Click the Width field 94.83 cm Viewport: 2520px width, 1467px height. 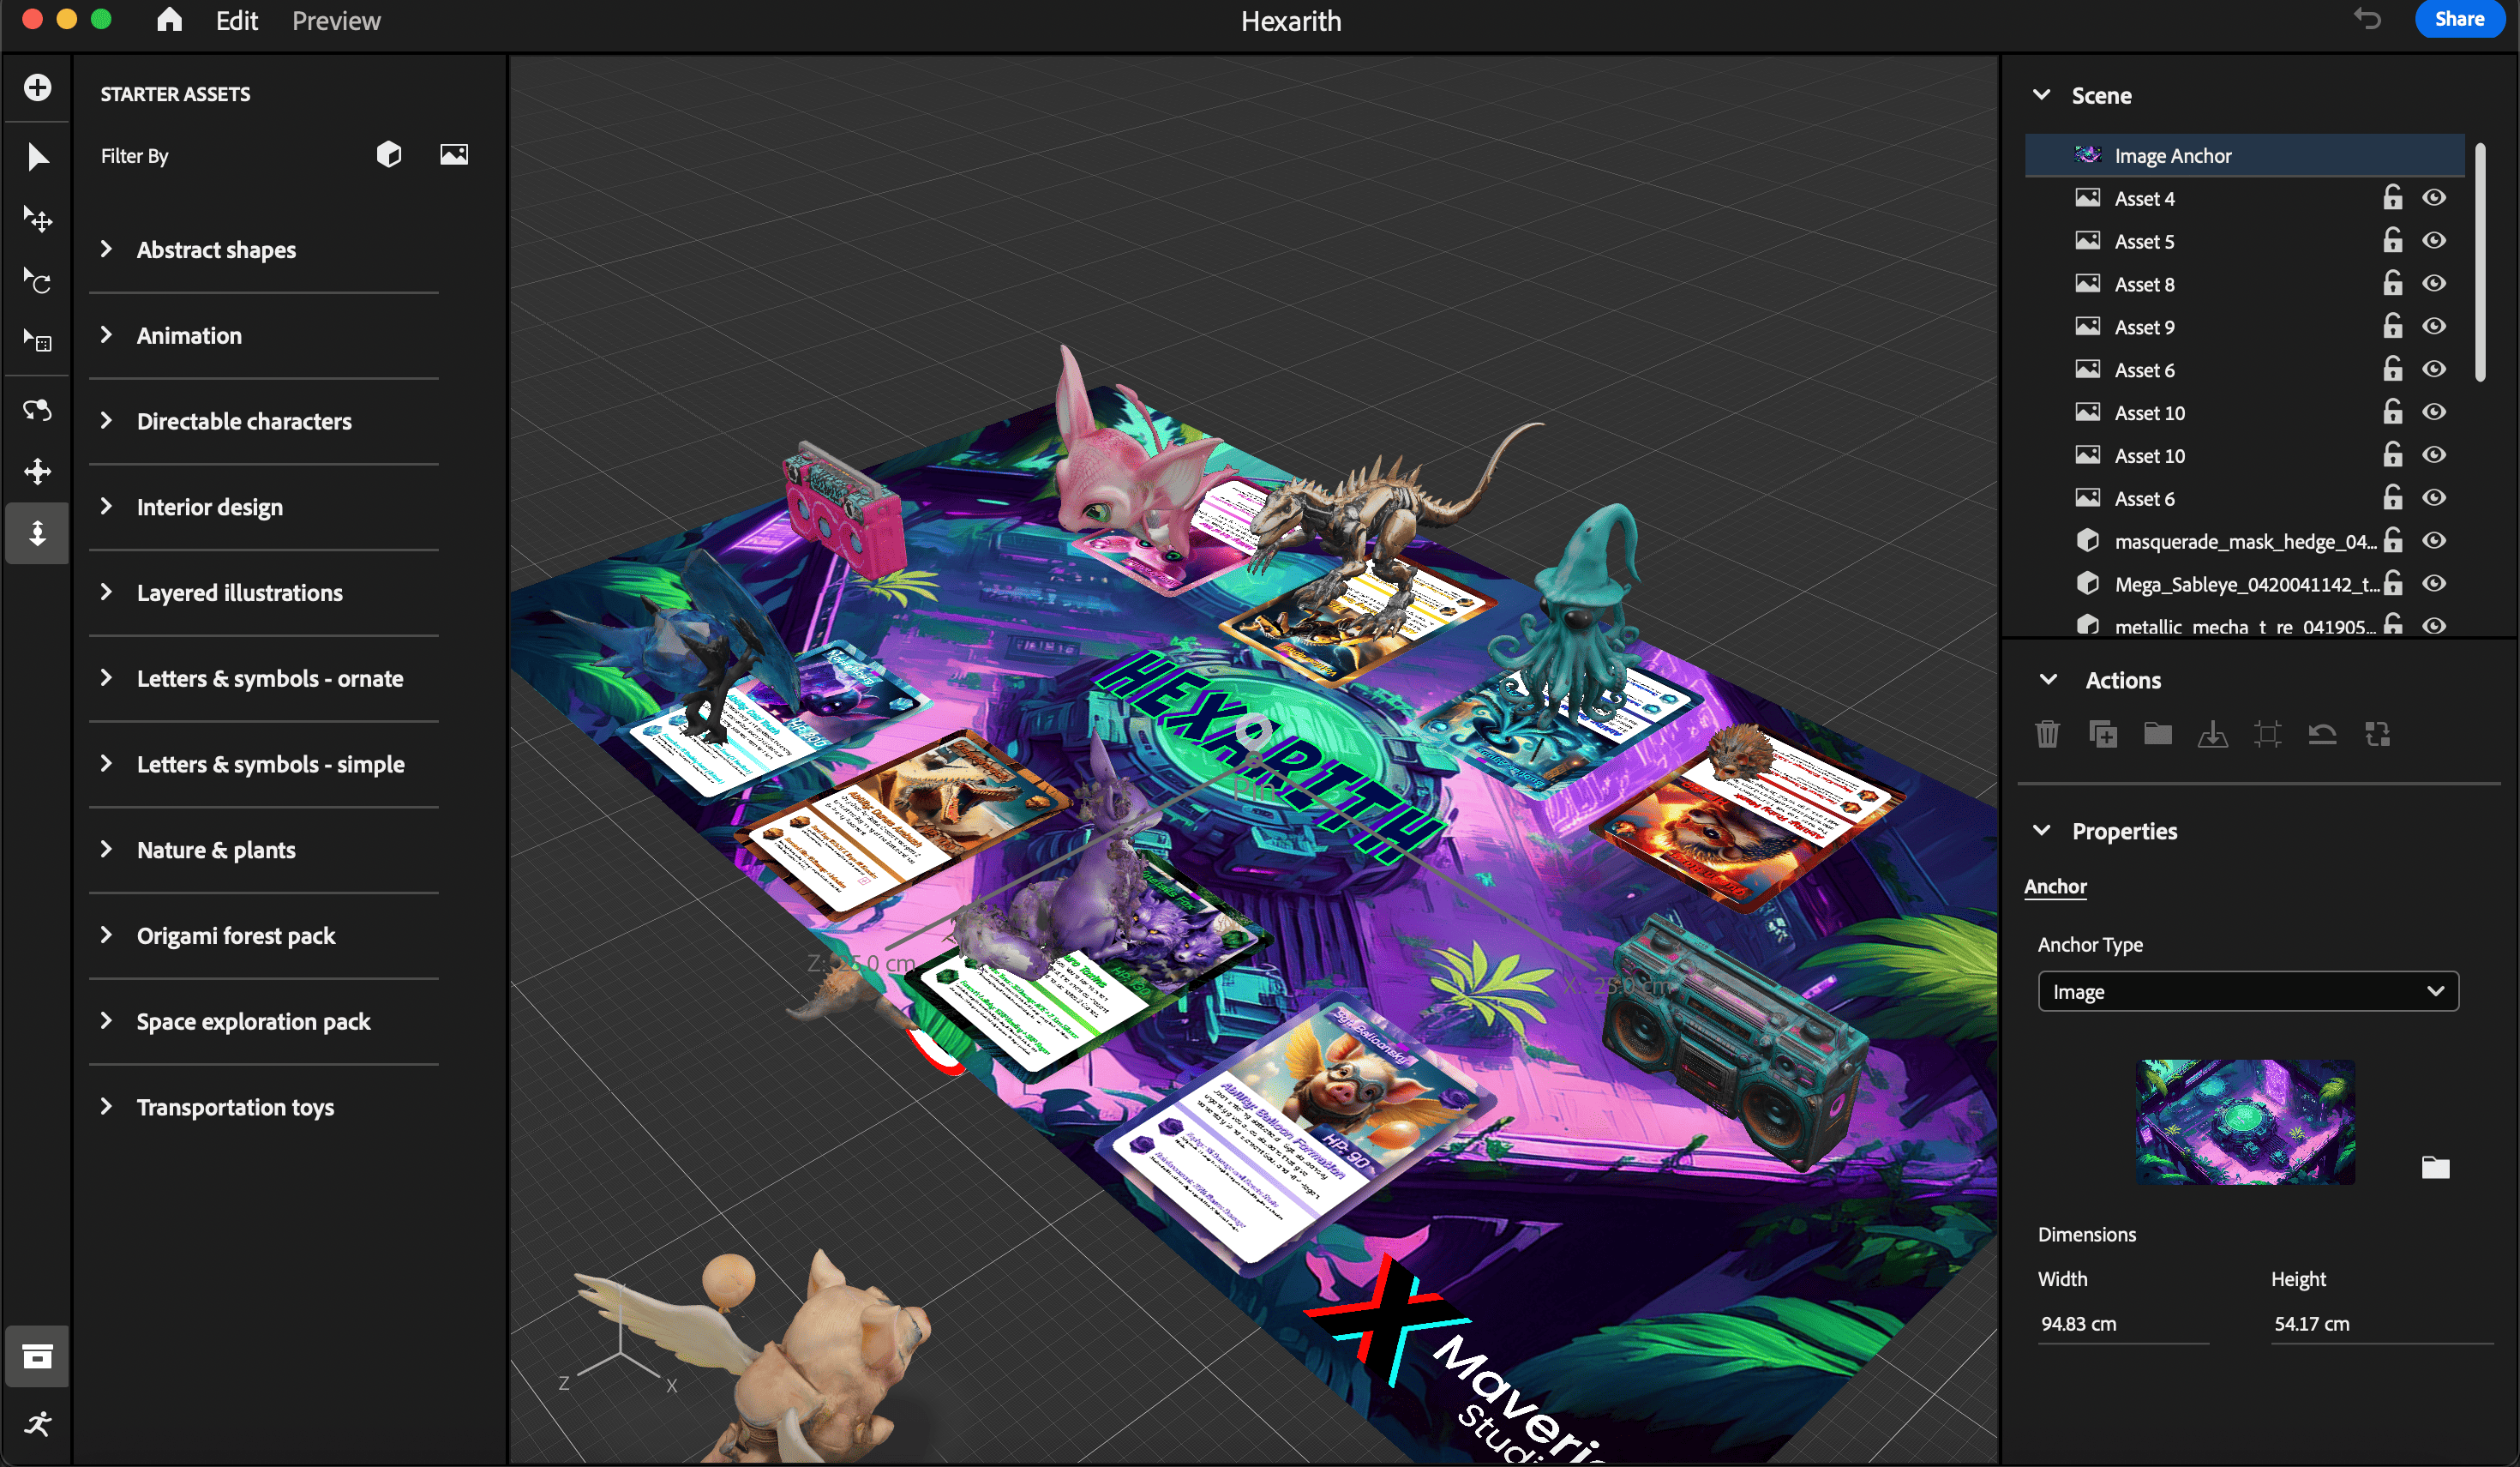pyautogui.click(x=2122, y=1324)
